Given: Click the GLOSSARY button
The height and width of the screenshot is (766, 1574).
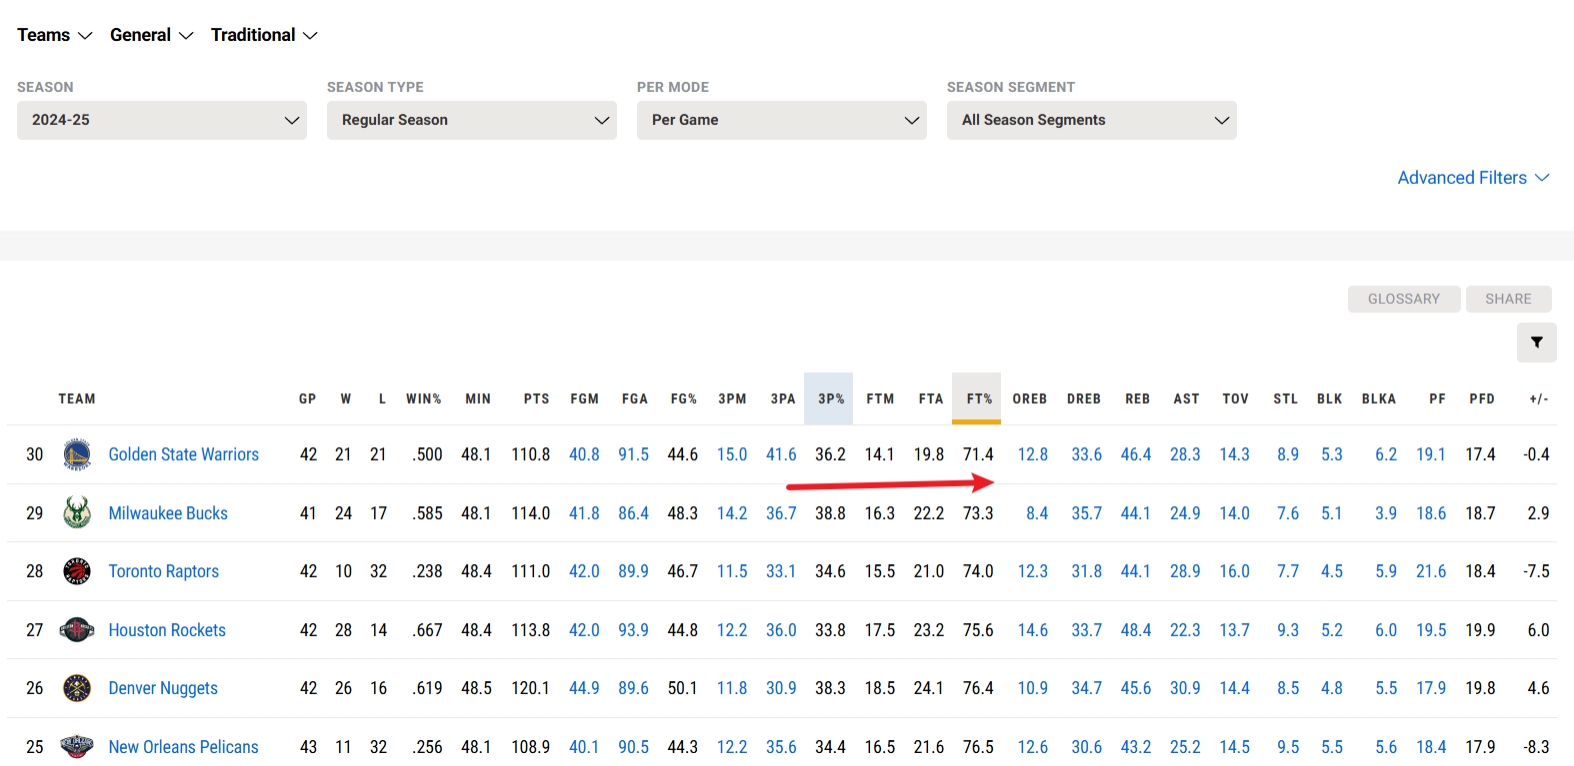Looking at the screenshot, I should pyautogui.click(x=1403, y=299).
